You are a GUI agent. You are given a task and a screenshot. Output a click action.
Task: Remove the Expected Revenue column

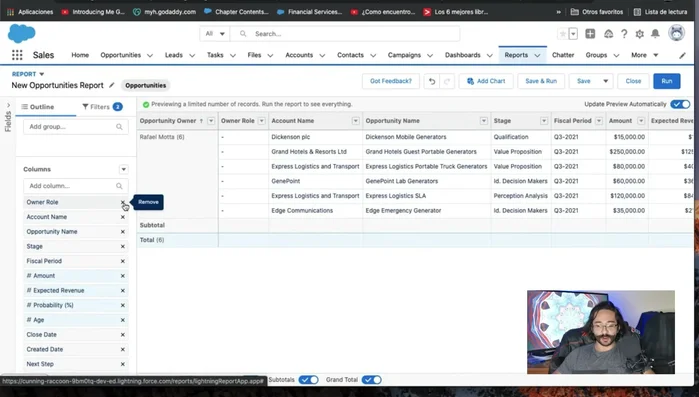point(123,291)
